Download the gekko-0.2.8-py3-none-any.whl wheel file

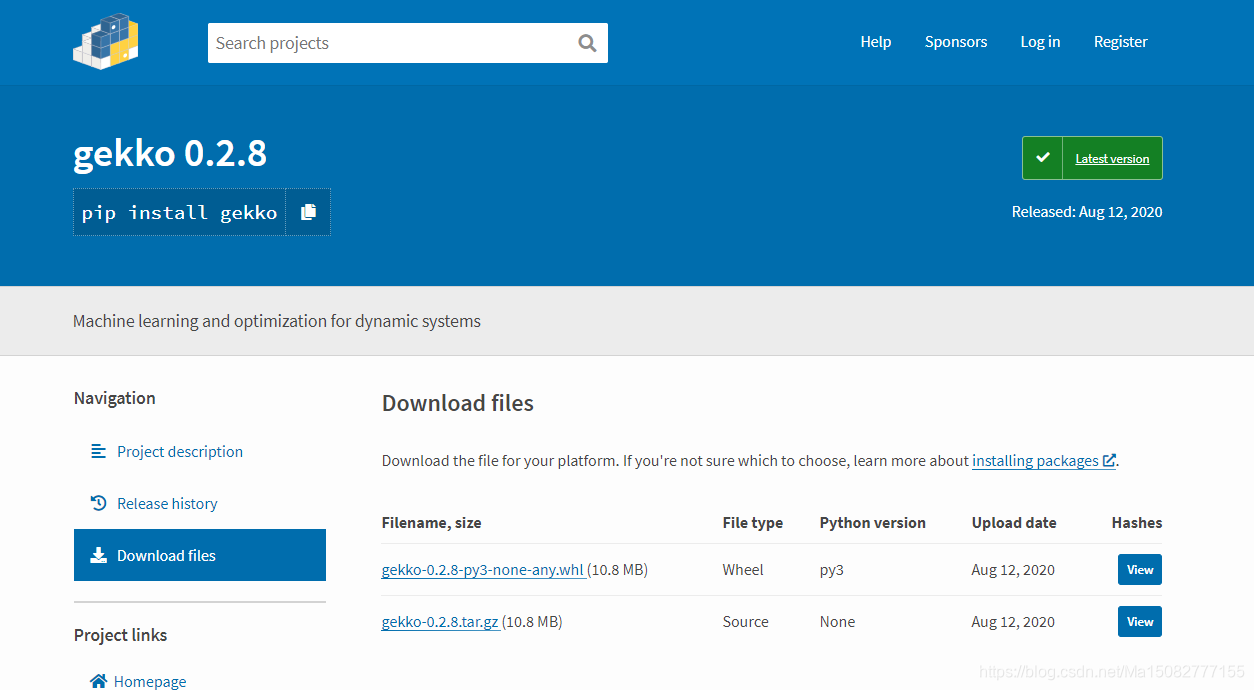[x=484, y=569]
